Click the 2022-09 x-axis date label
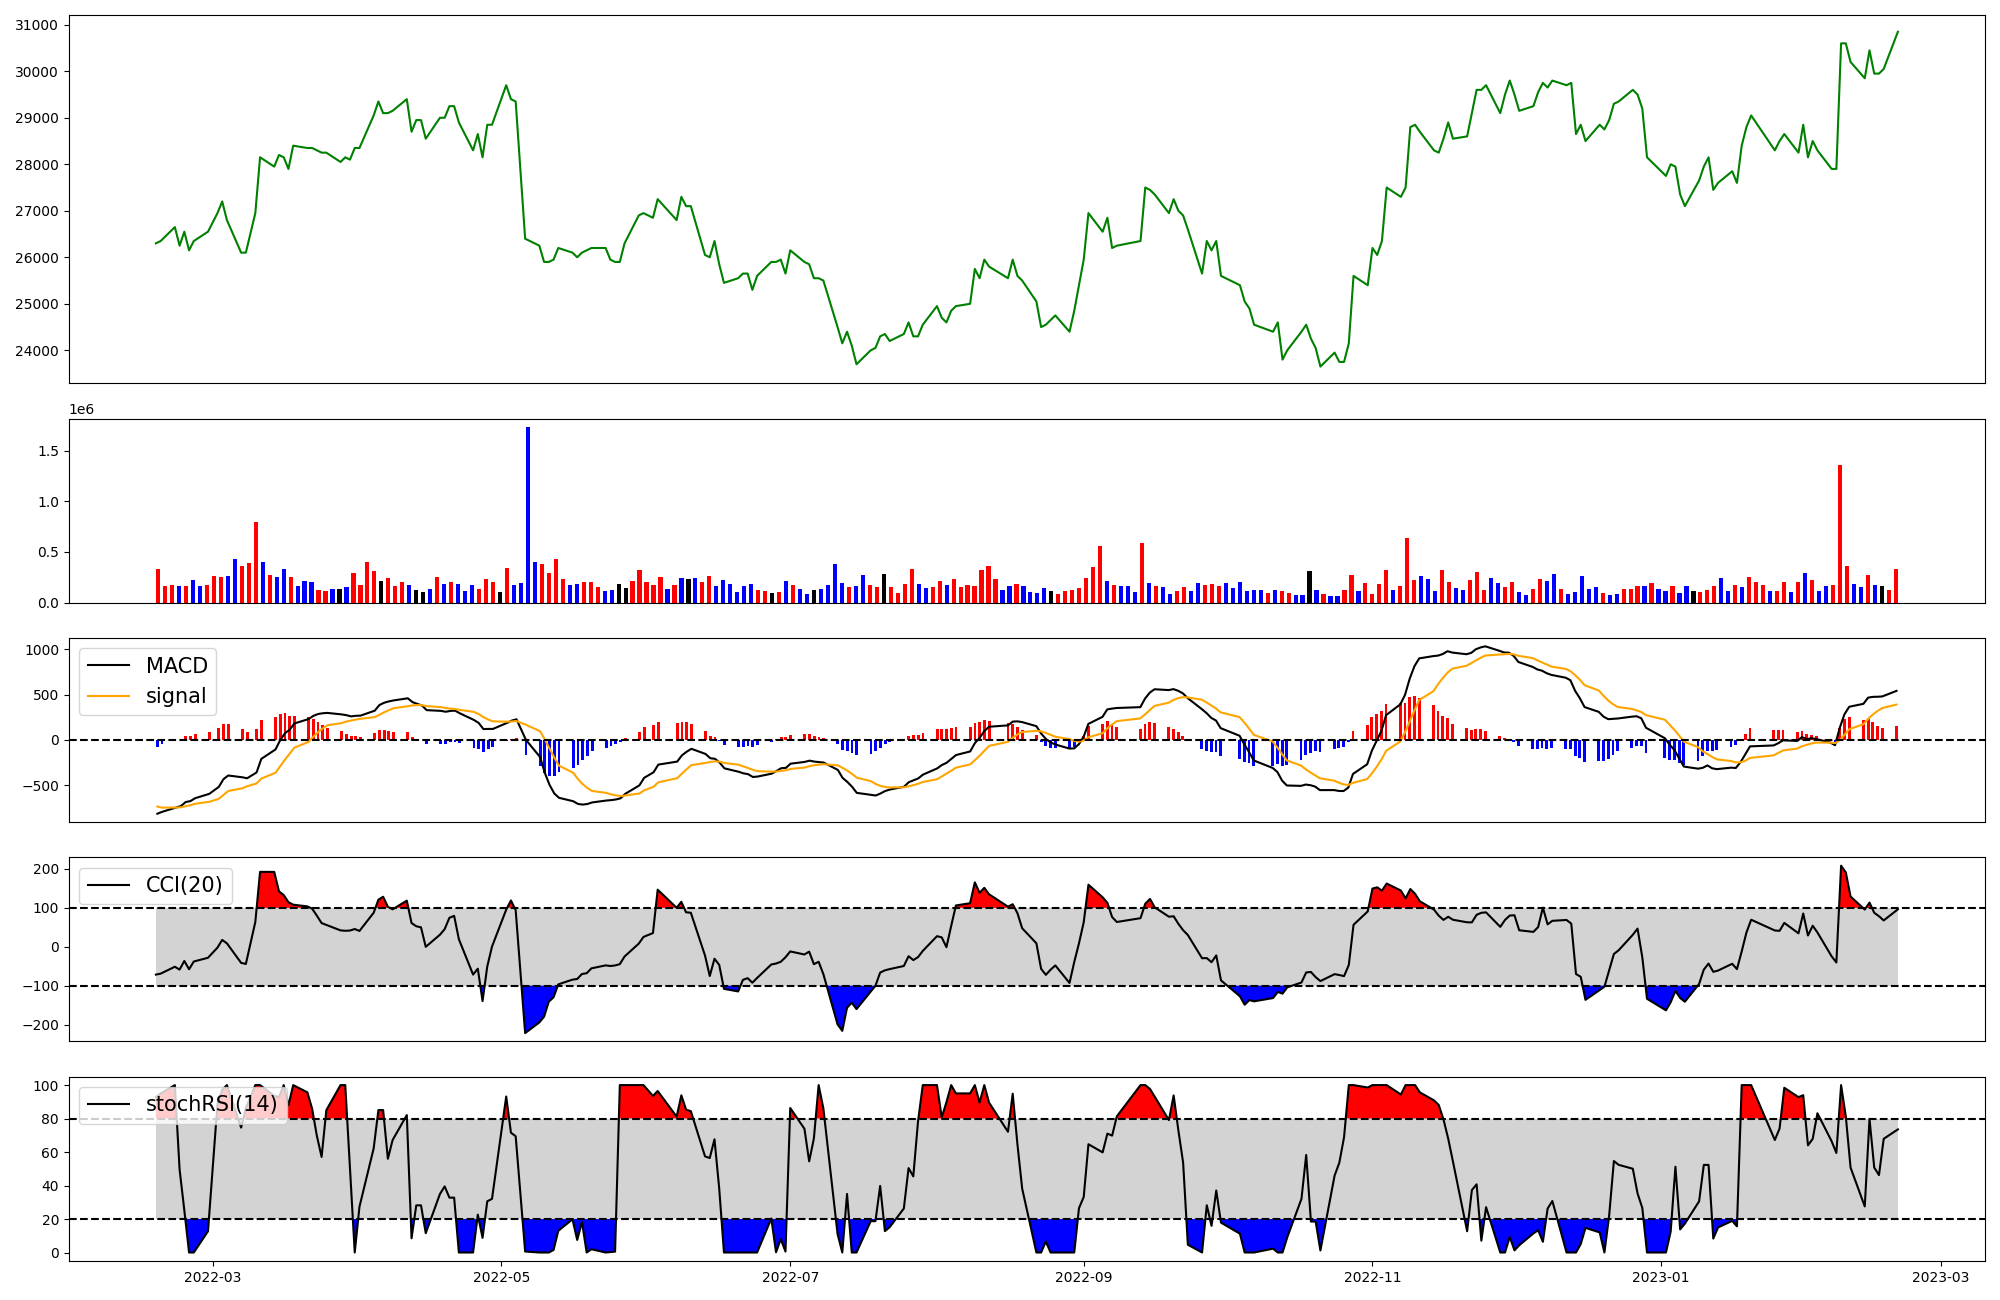The width and height of the screenshot is (2000, 1300). click(x=1084, y=1277)
